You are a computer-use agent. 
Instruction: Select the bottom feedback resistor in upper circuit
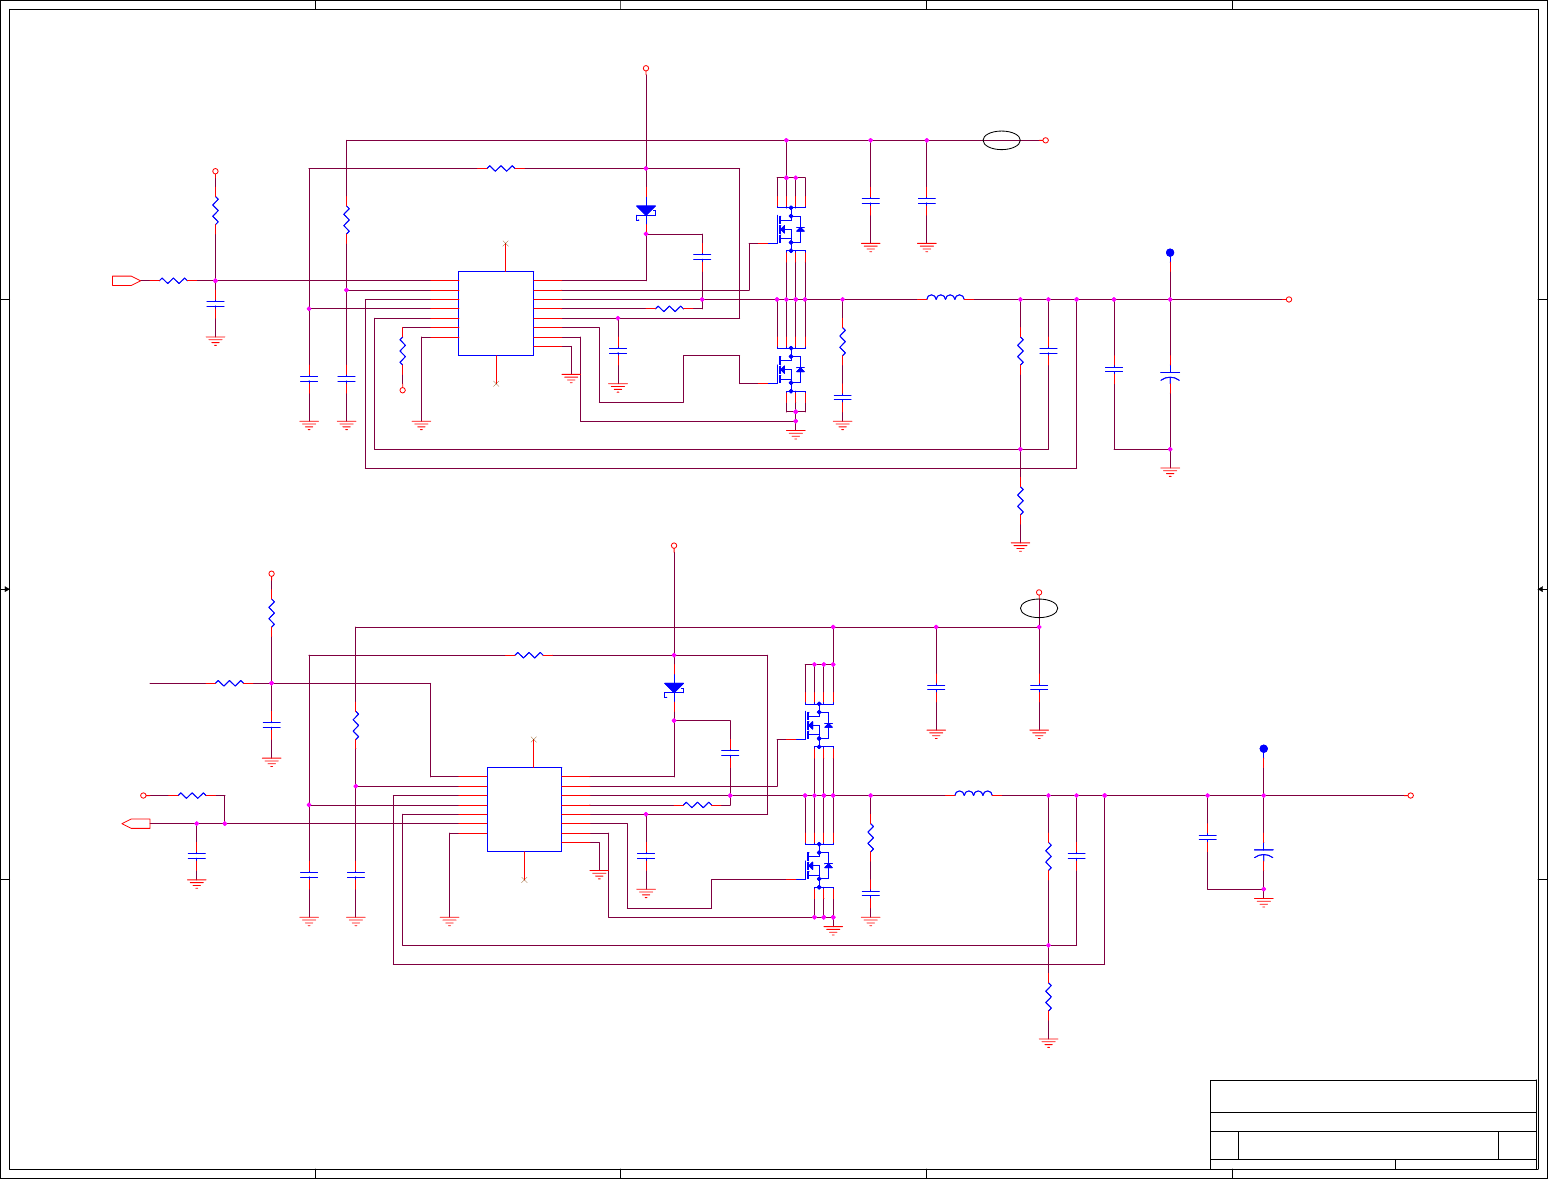click(1020, 500)
